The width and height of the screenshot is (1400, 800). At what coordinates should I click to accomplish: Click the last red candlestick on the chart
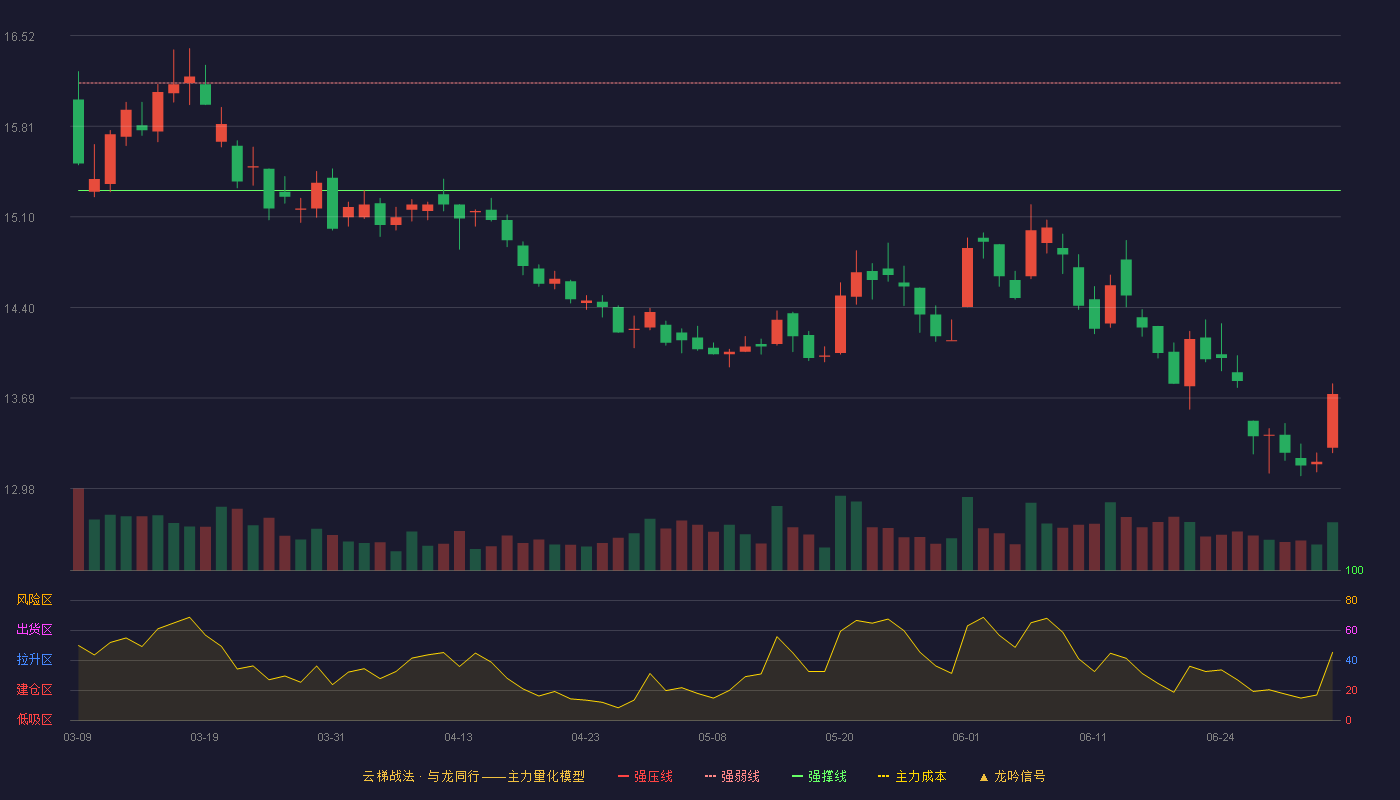point(1332,420)
